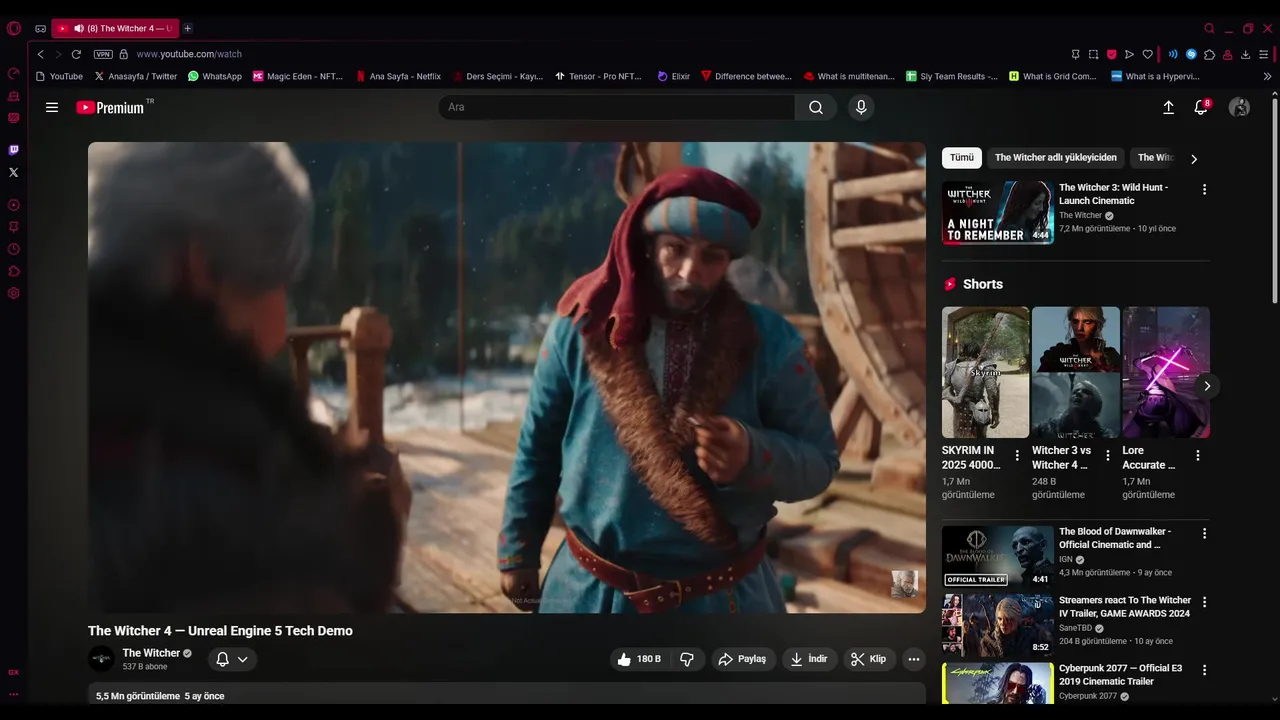This screenshot has height=720, width=1280.
Task: Open options for Witcher 3 vs Witcher 4 short
Action: pos(1107,455)
